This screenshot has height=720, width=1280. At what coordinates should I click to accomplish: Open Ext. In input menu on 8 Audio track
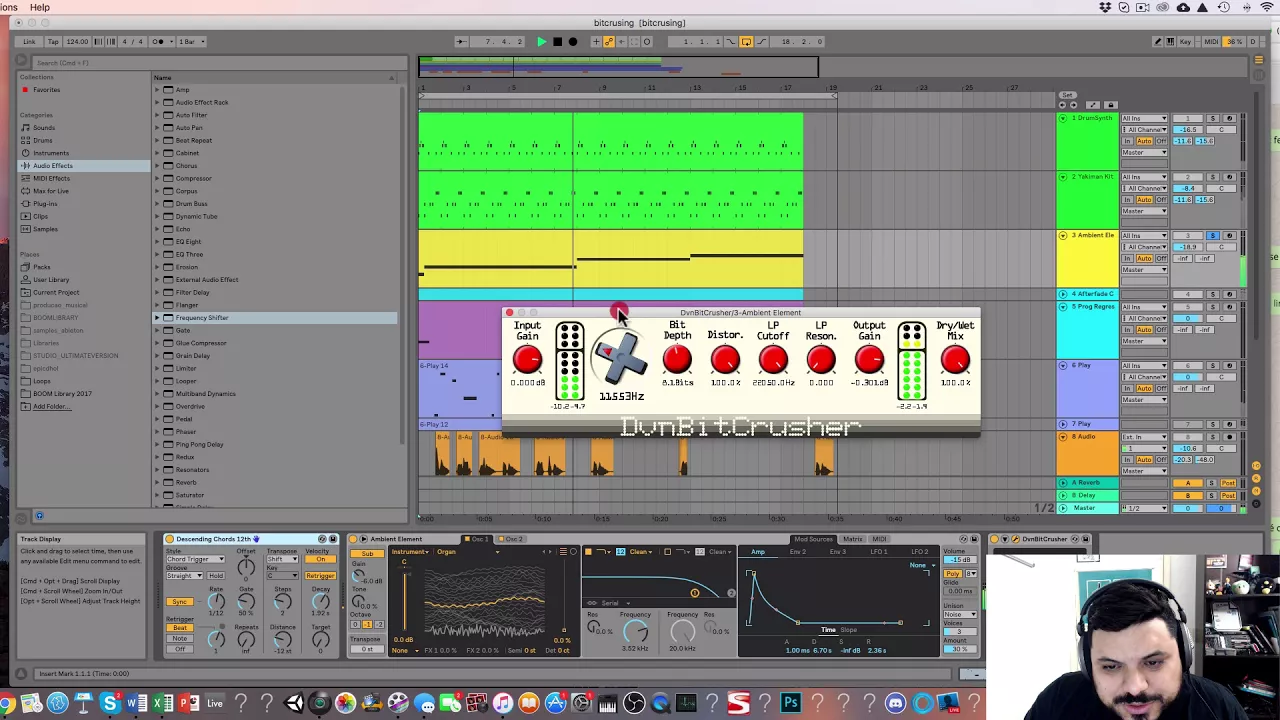[x=1144, y=437]
